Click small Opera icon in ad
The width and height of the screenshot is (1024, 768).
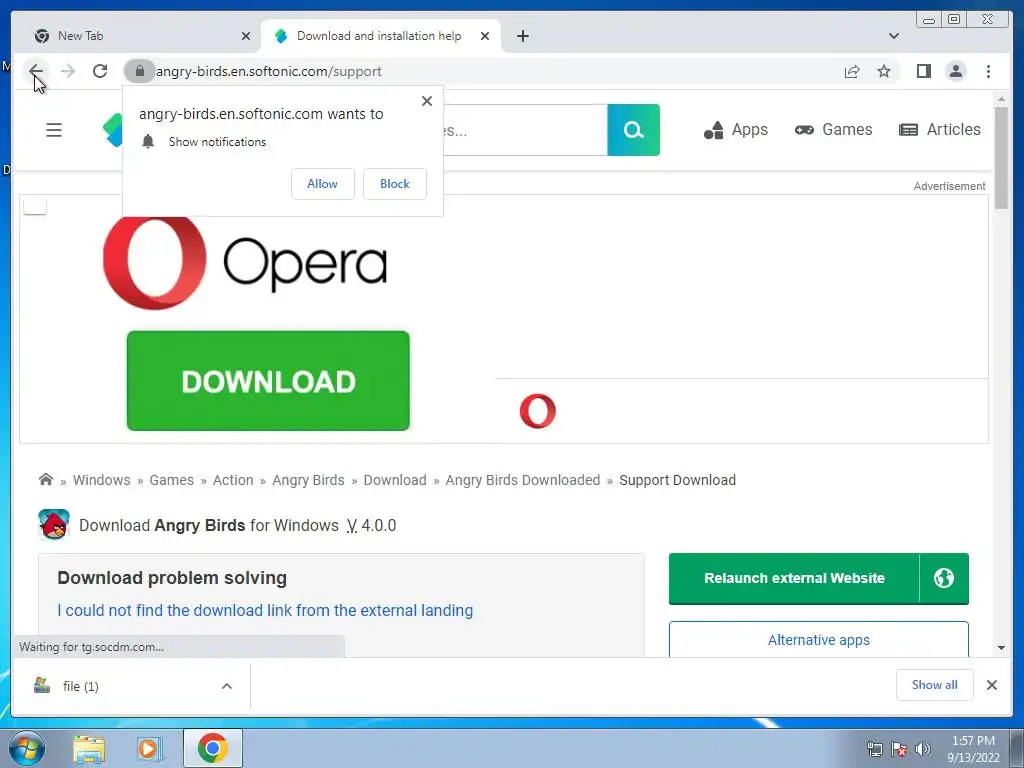pyautogui.click(x=537, y=411)
